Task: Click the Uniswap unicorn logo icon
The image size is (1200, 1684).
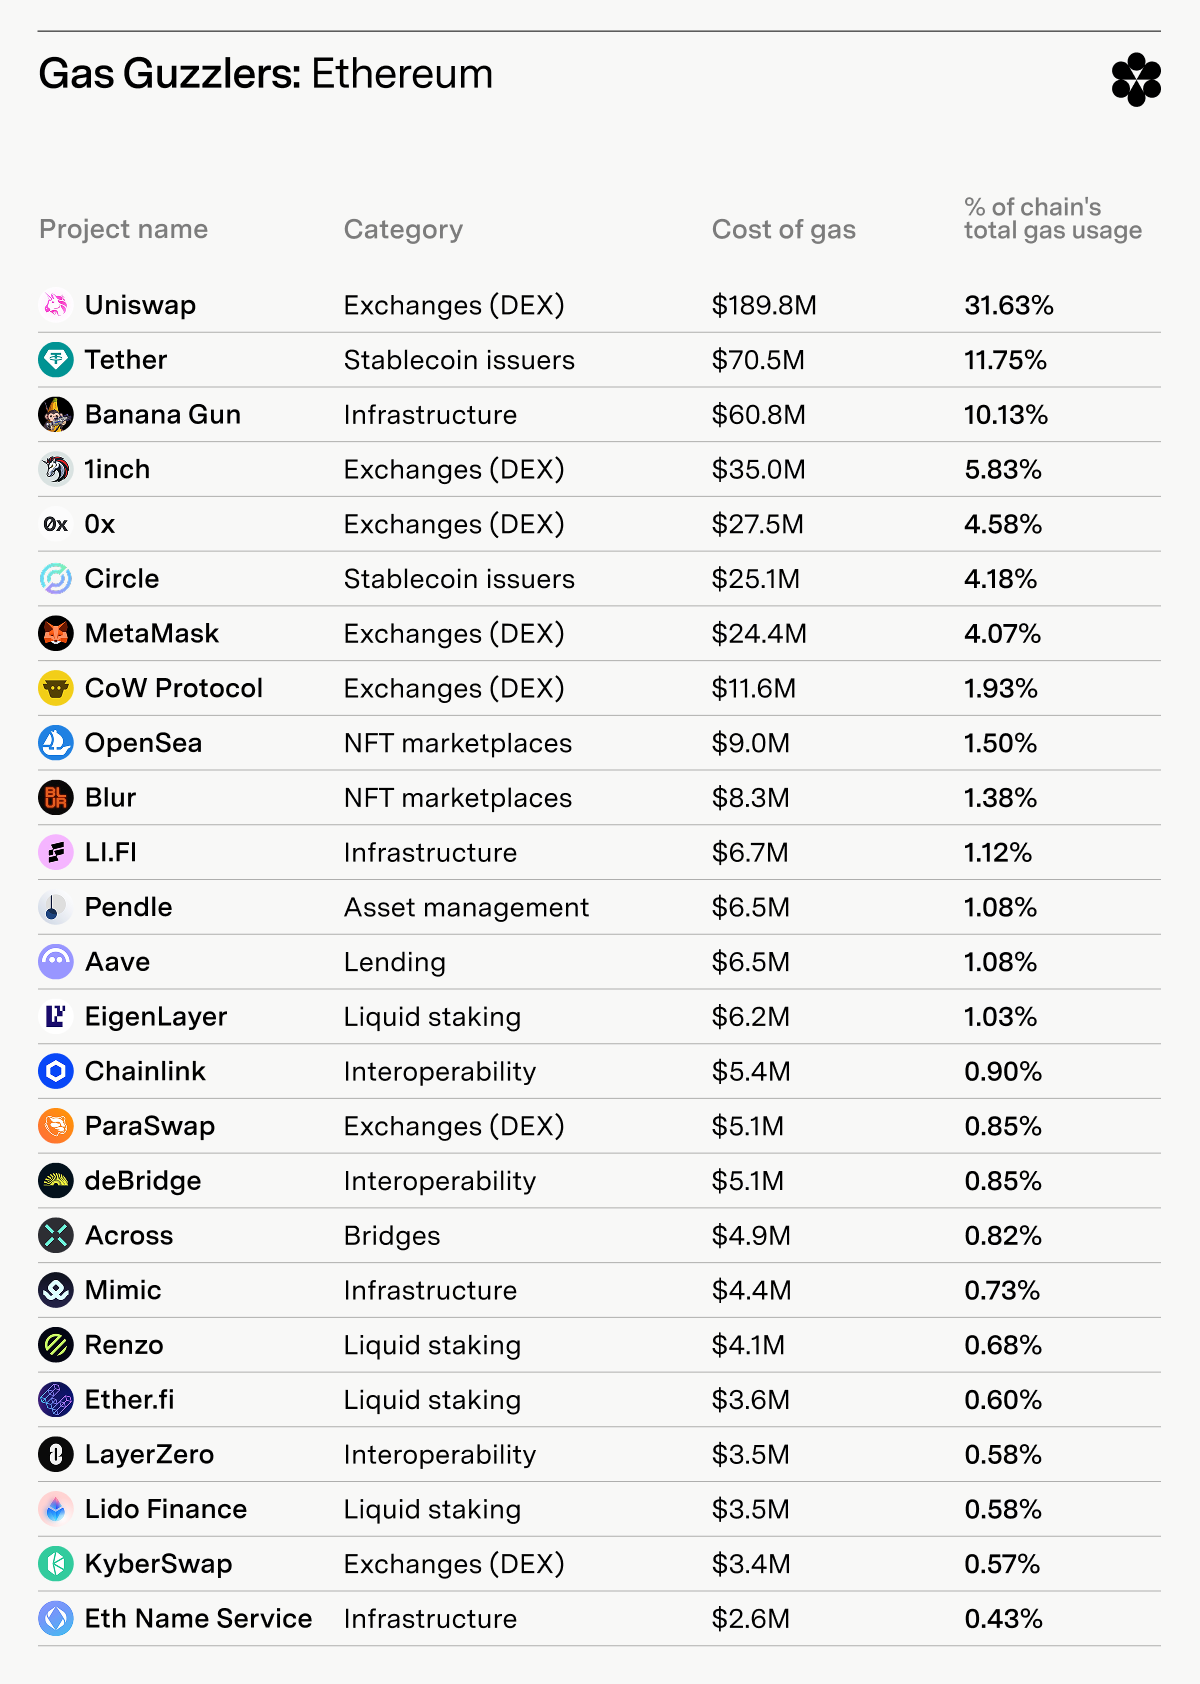Action: click(56, 305)
